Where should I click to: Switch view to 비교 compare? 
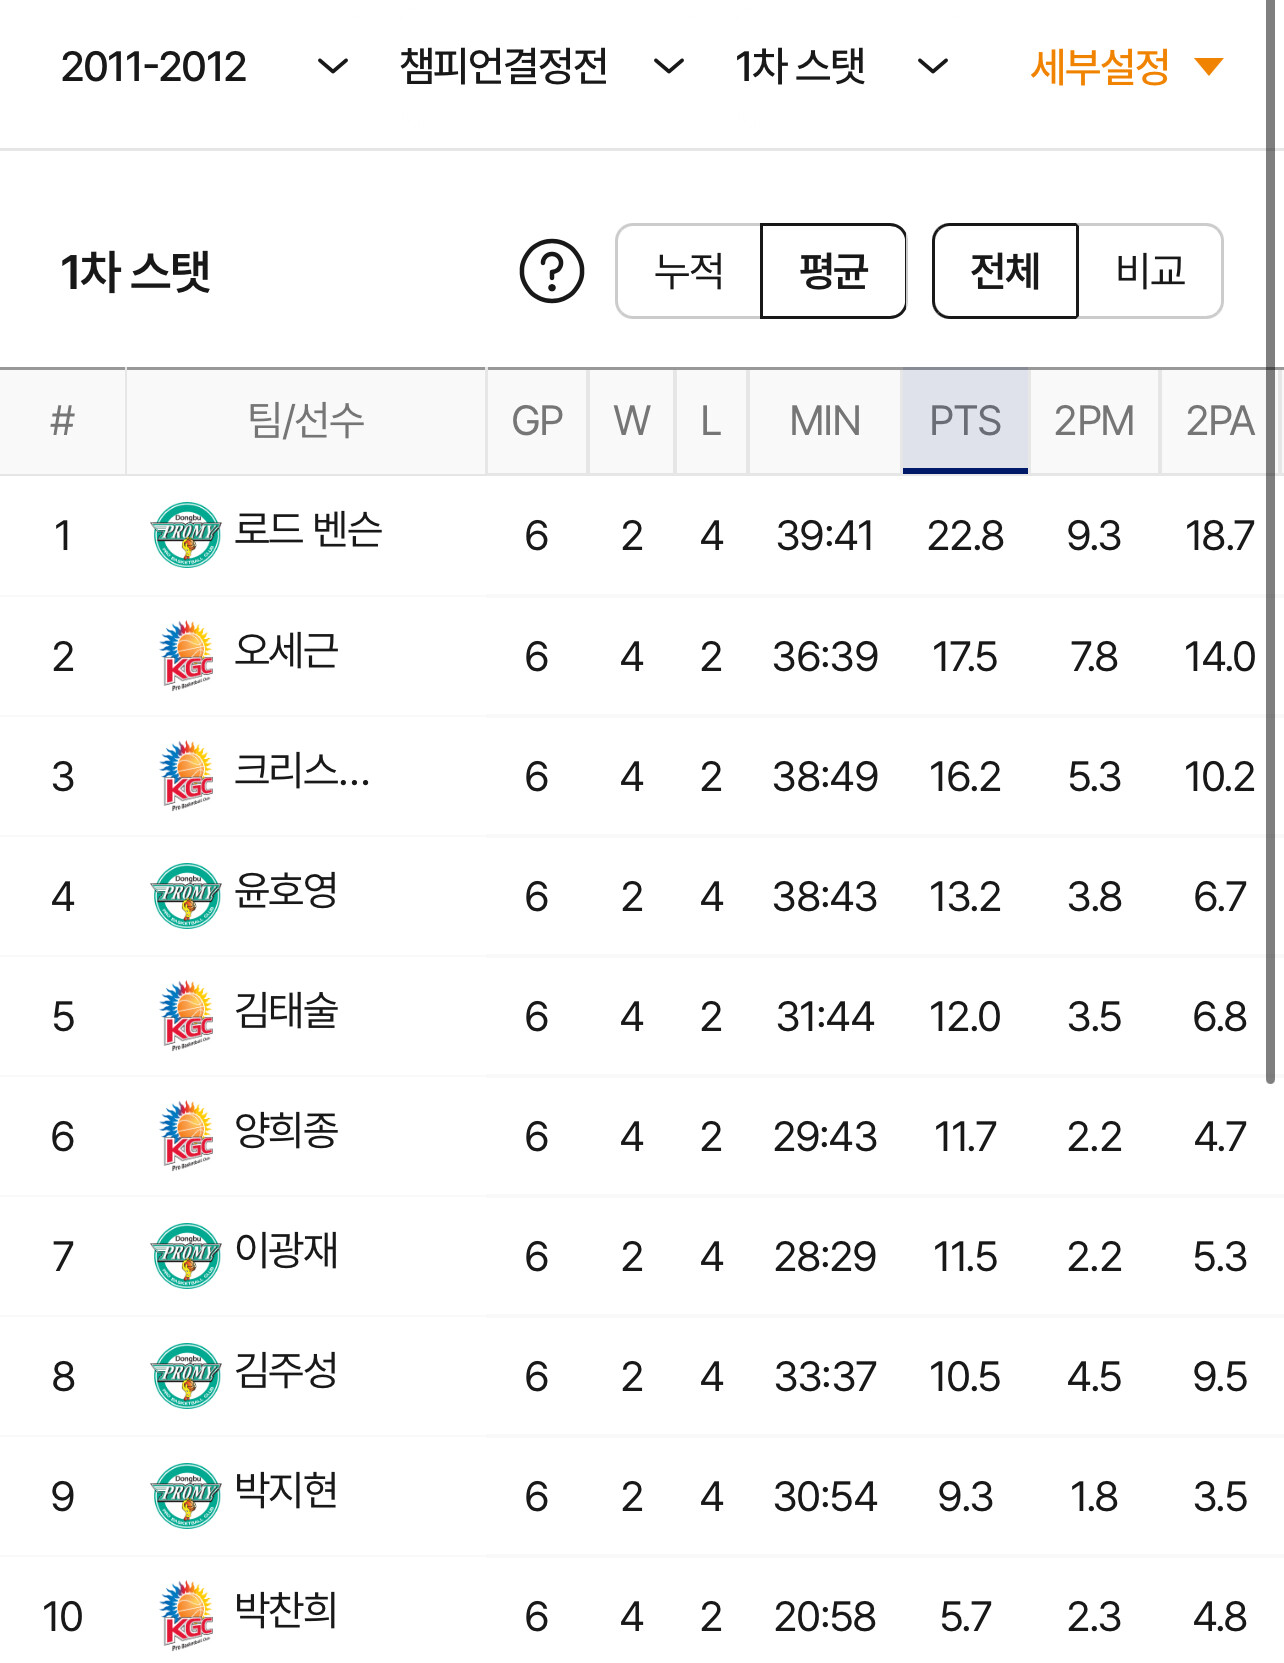[1150, 271]
